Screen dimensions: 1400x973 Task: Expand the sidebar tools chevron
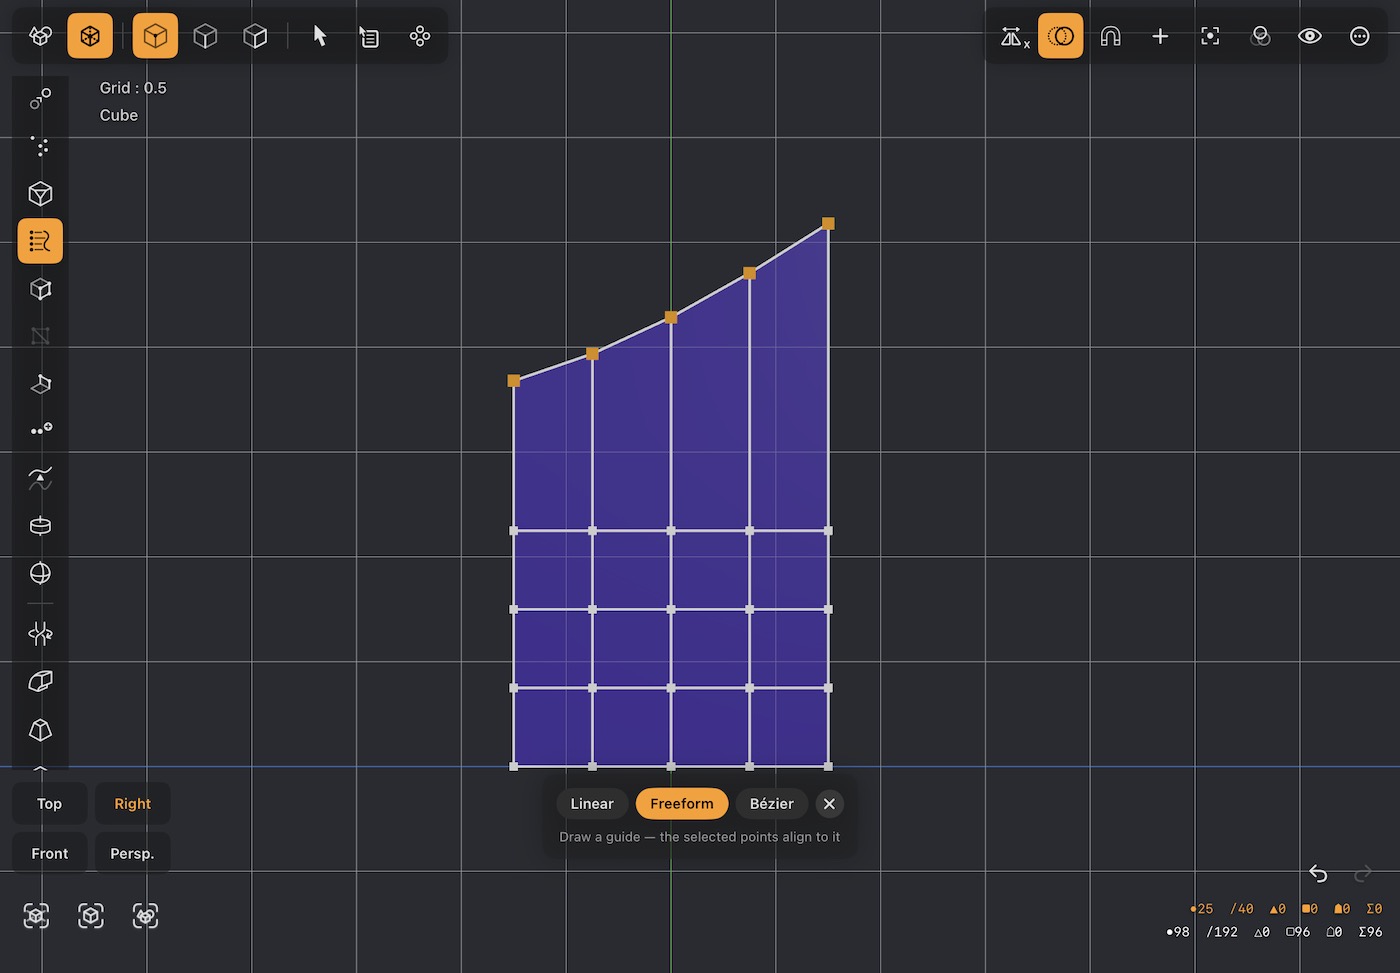coord(40,767)
